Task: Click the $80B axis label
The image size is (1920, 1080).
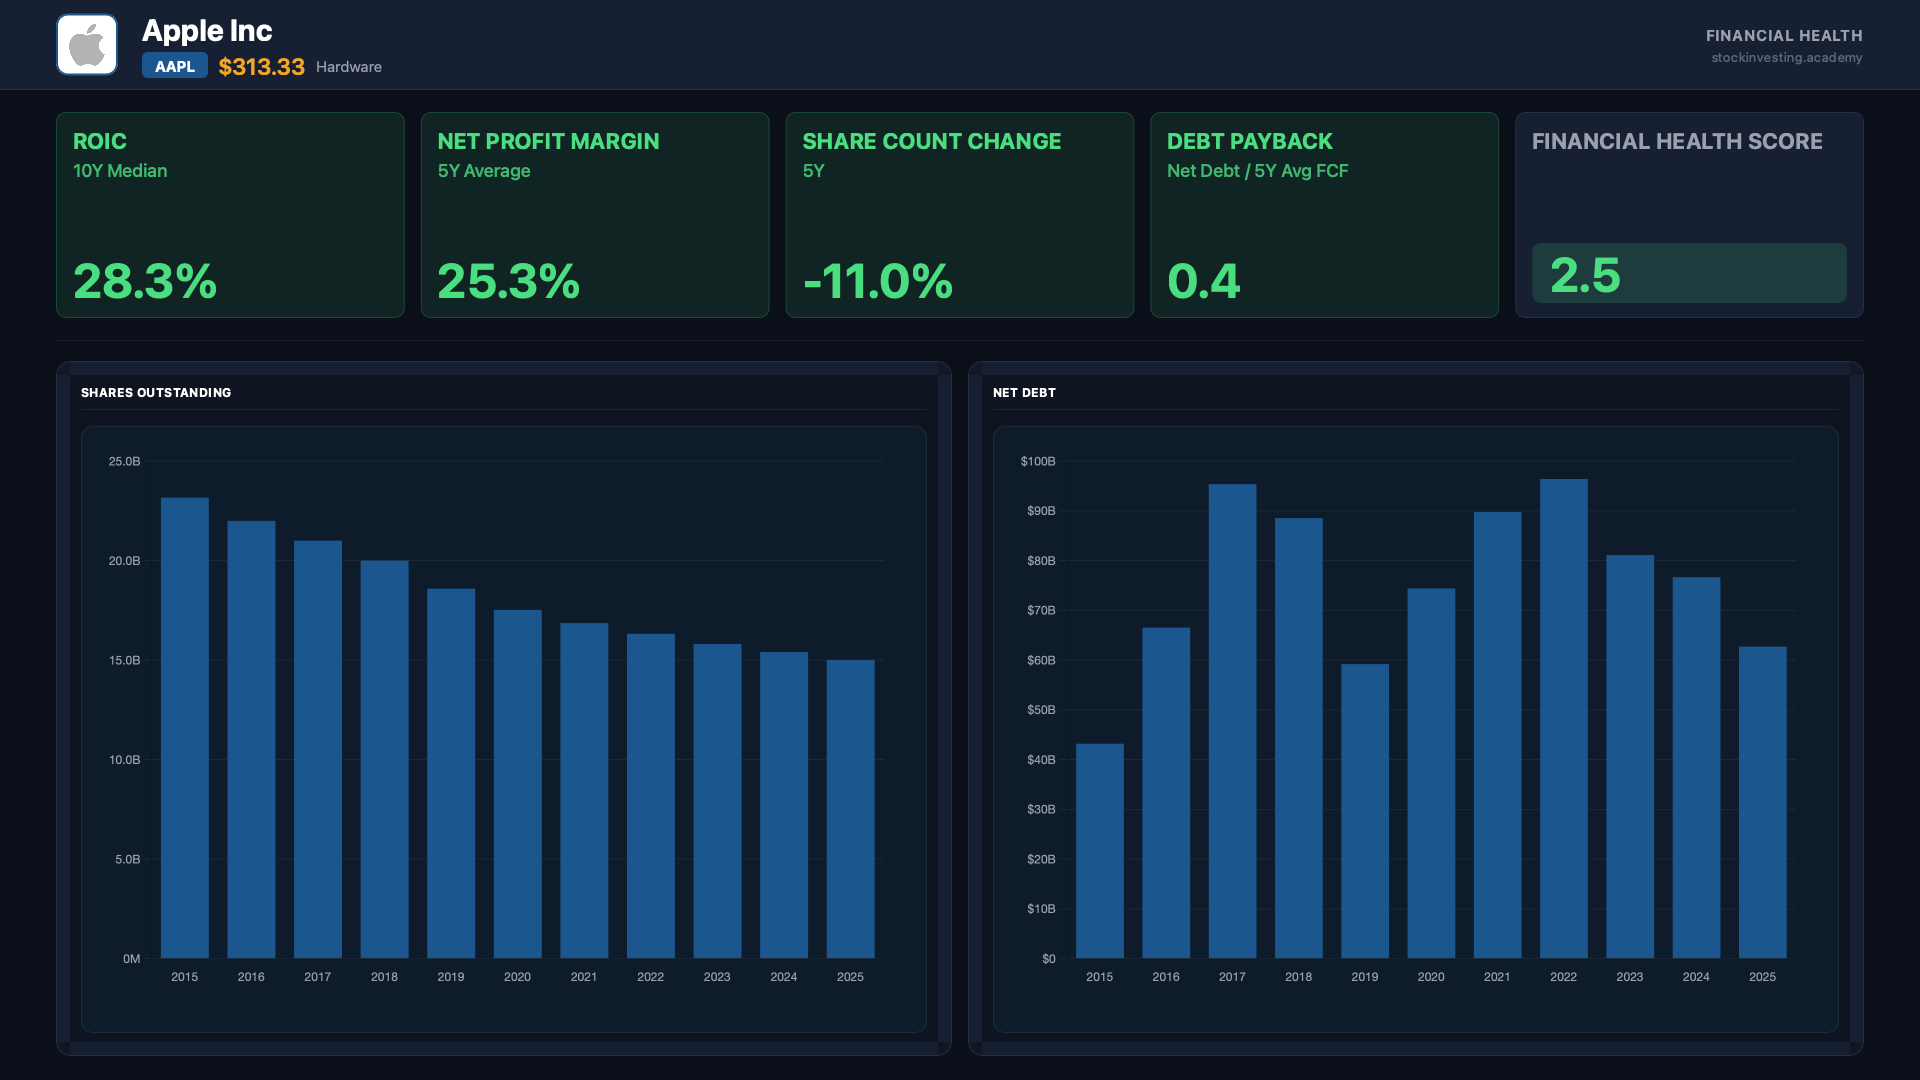Action: tap(1041, 561)
